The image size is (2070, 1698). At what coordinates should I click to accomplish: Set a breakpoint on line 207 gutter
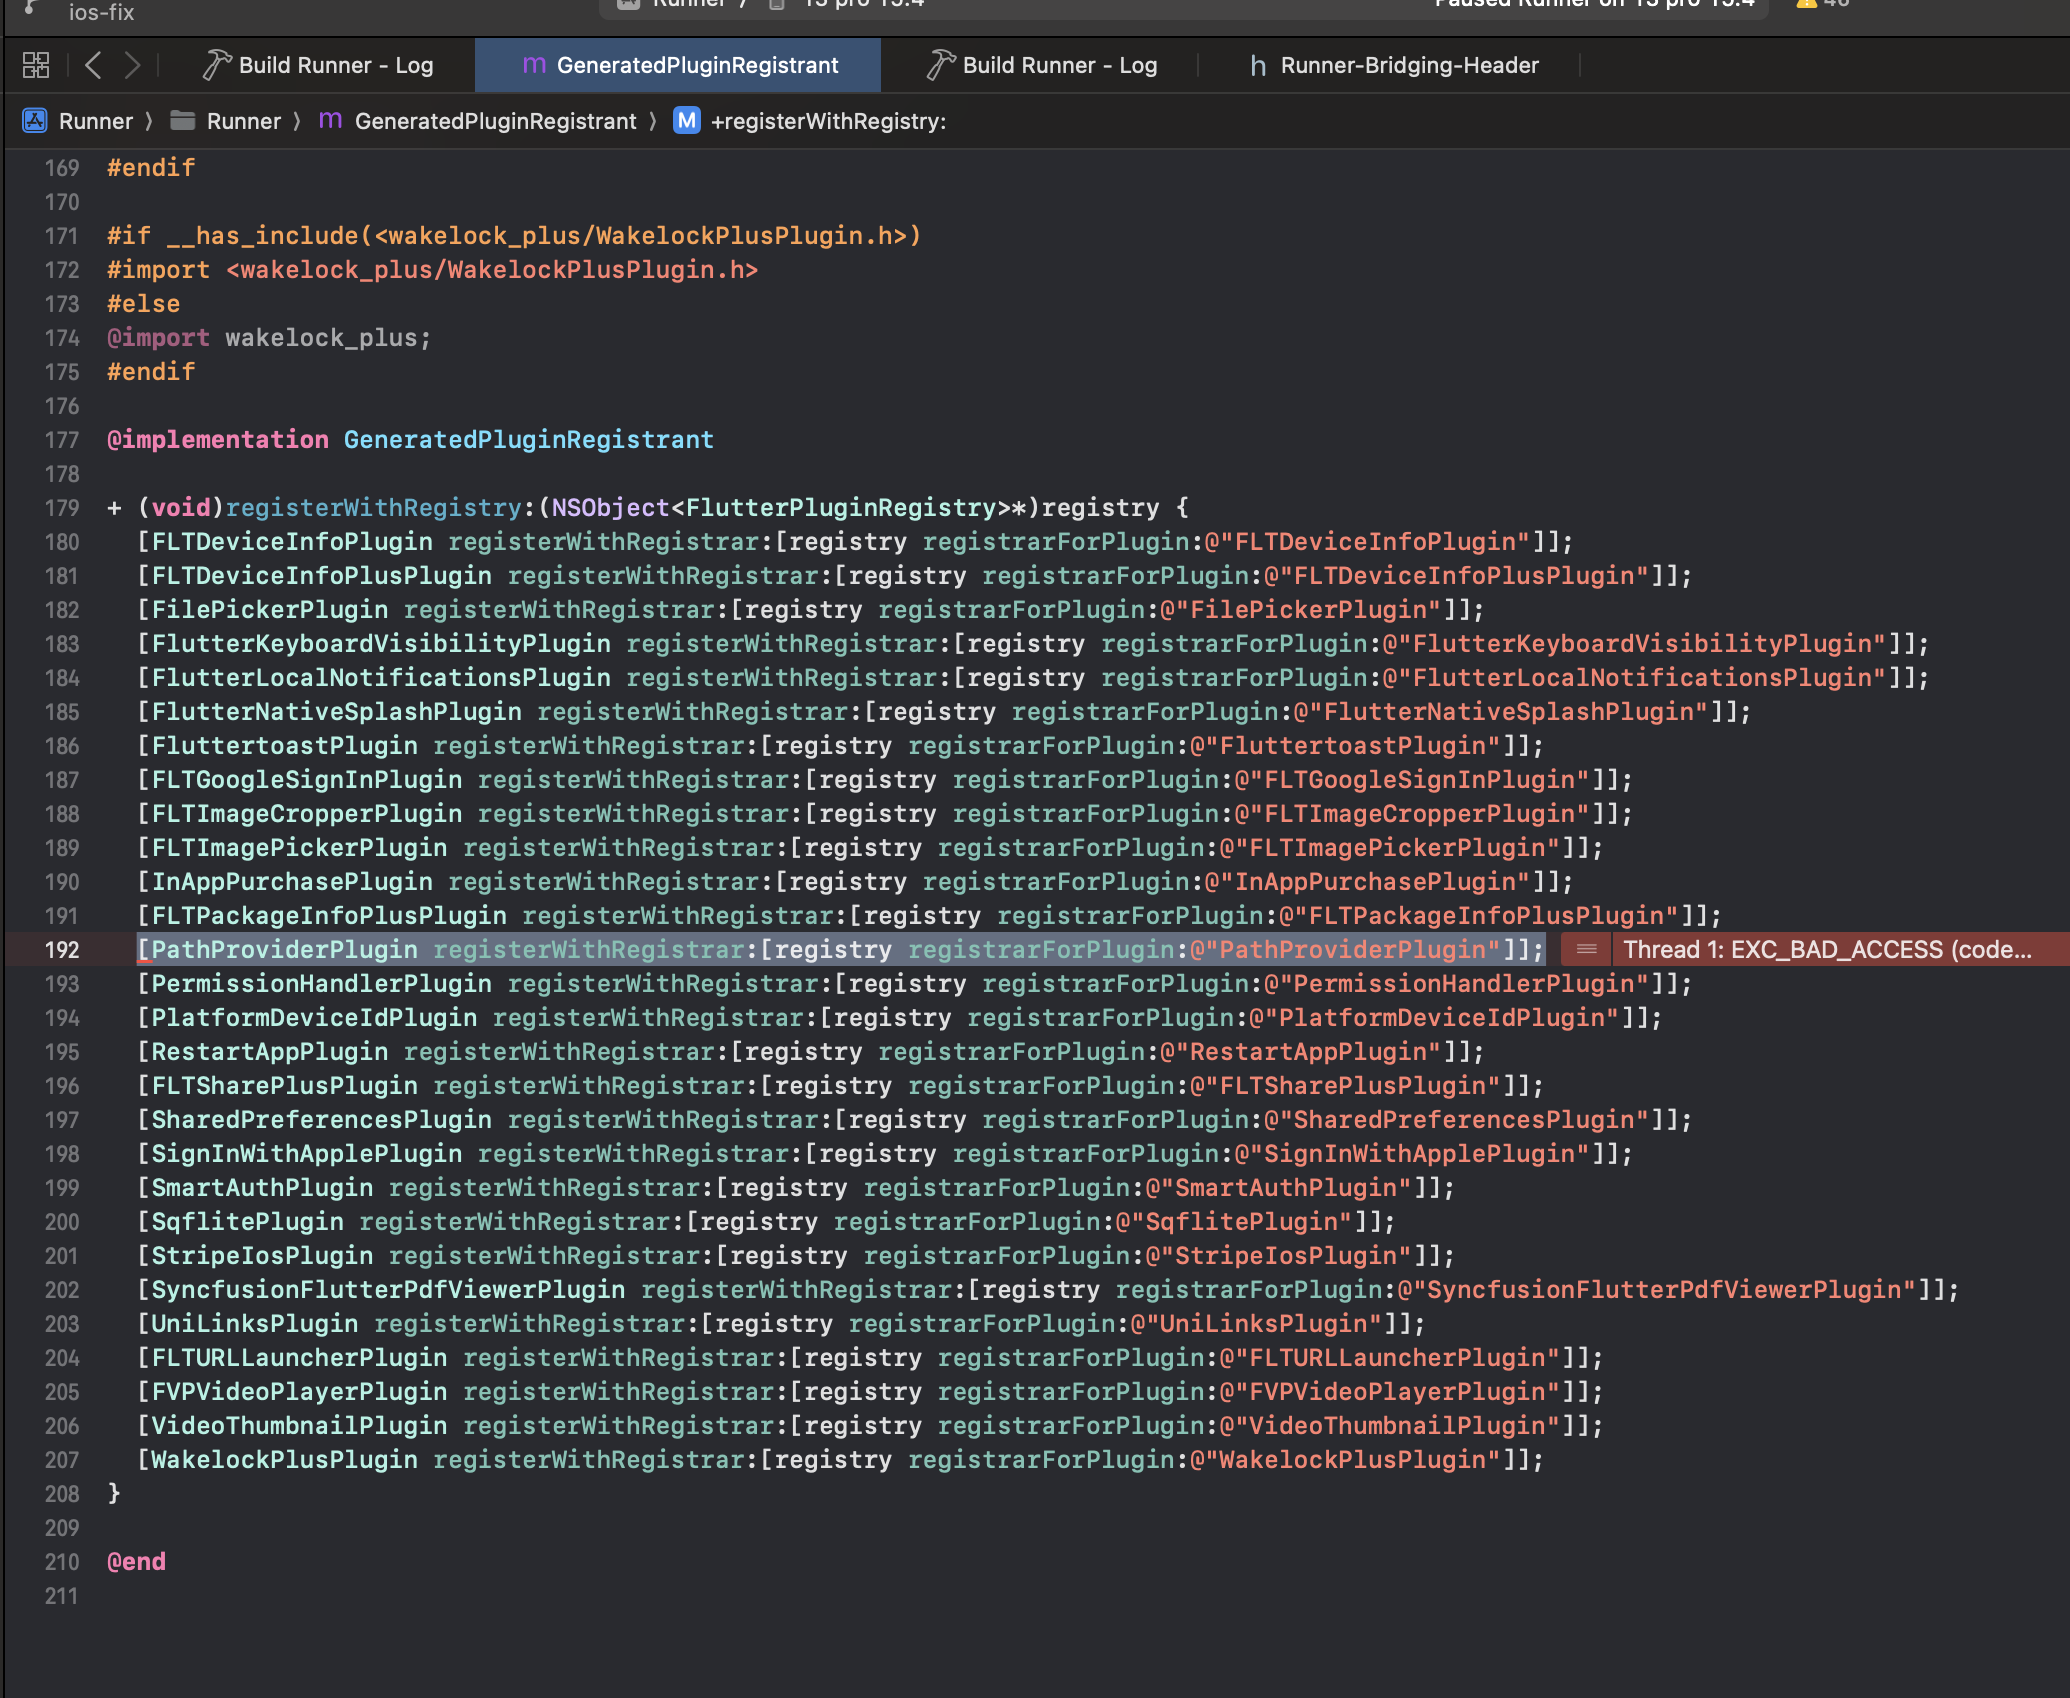click(60, 1459)
